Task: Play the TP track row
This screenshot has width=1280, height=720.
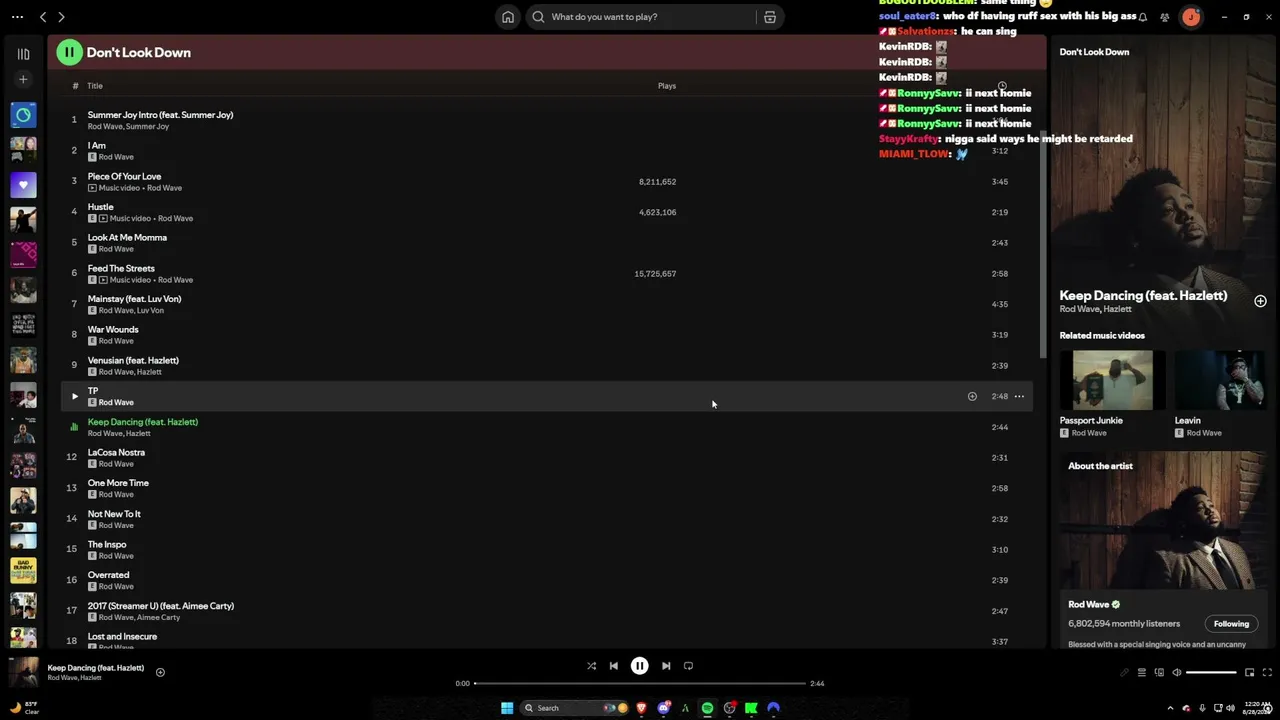Action: [74, 396]
